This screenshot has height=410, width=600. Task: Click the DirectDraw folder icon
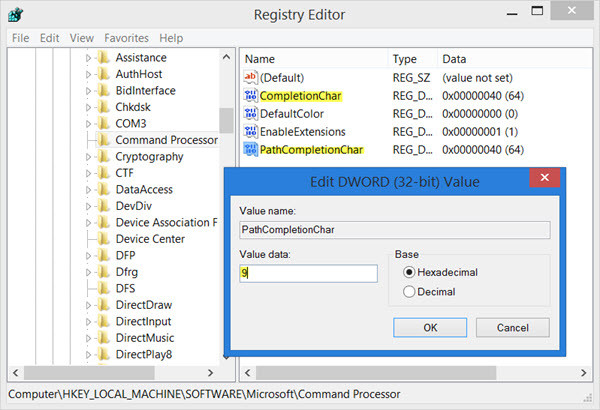(x=103, y=304)
